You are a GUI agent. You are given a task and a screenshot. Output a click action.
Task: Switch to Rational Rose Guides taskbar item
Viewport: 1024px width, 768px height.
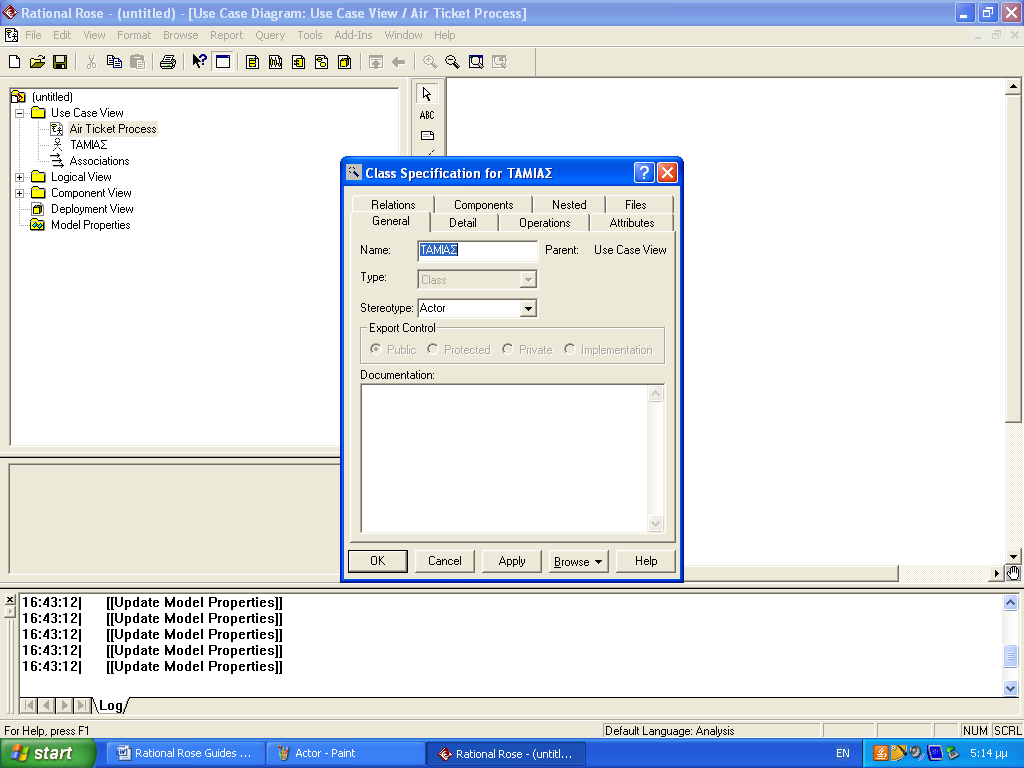point(184,753)
